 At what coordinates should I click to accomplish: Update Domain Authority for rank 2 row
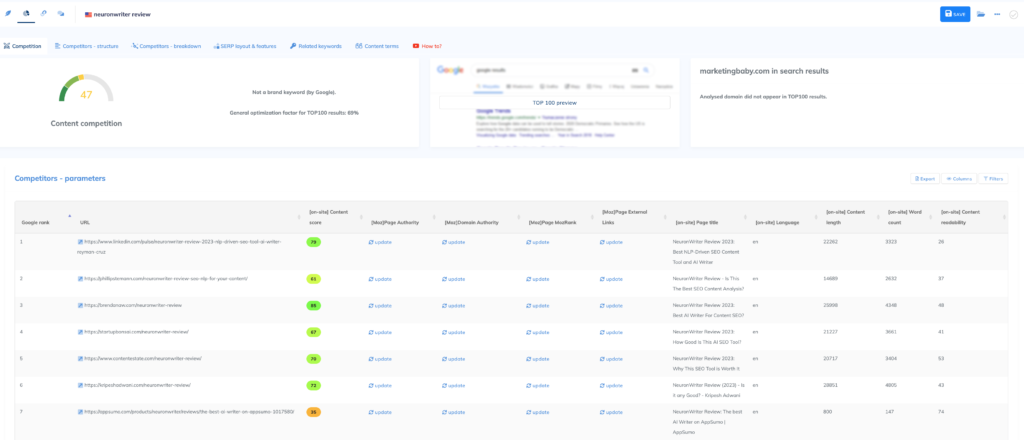[x=453, y=279]
